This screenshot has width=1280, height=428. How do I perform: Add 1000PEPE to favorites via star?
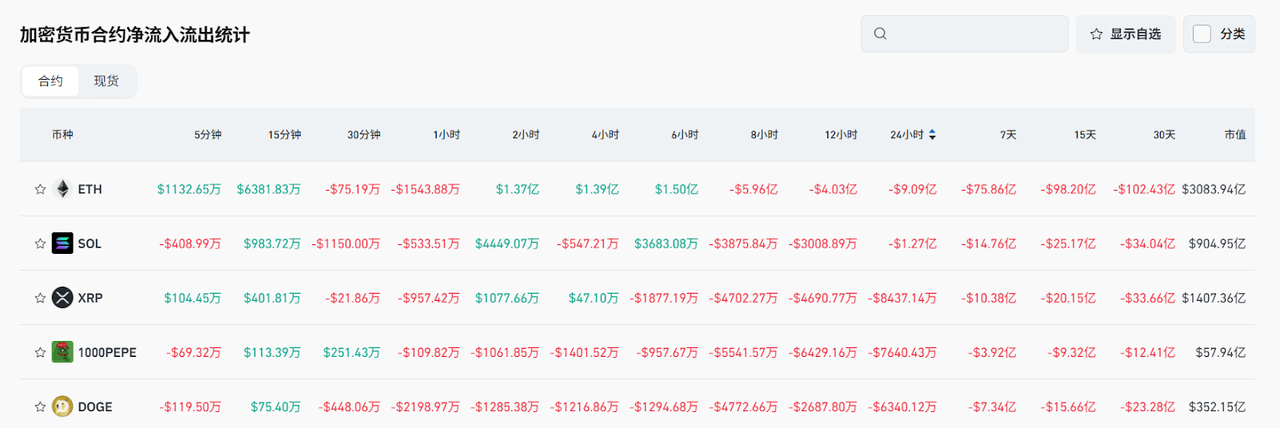pos(40,352)
